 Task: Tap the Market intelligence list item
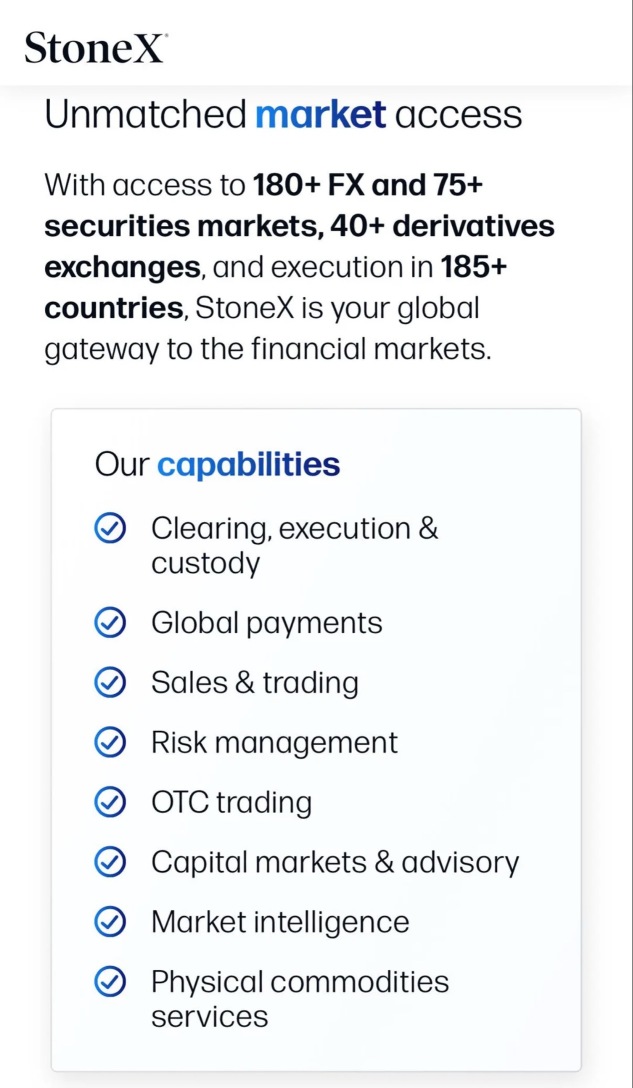pos(280,922)
